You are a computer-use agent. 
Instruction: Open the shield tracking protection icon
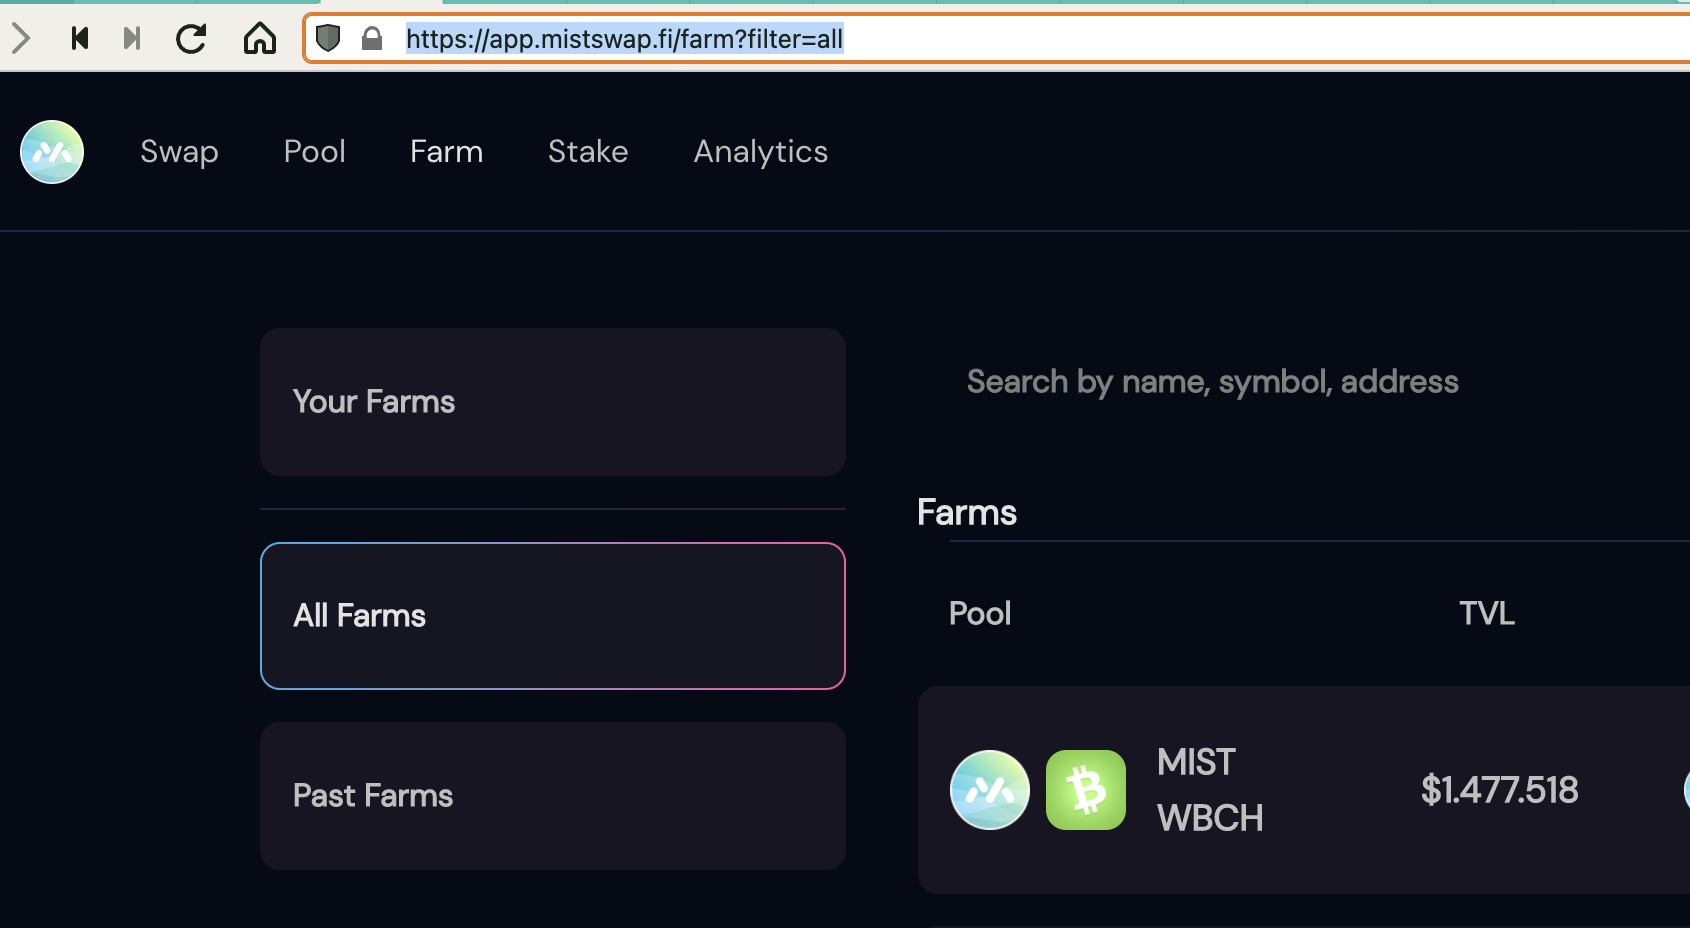tap(328, 38)
